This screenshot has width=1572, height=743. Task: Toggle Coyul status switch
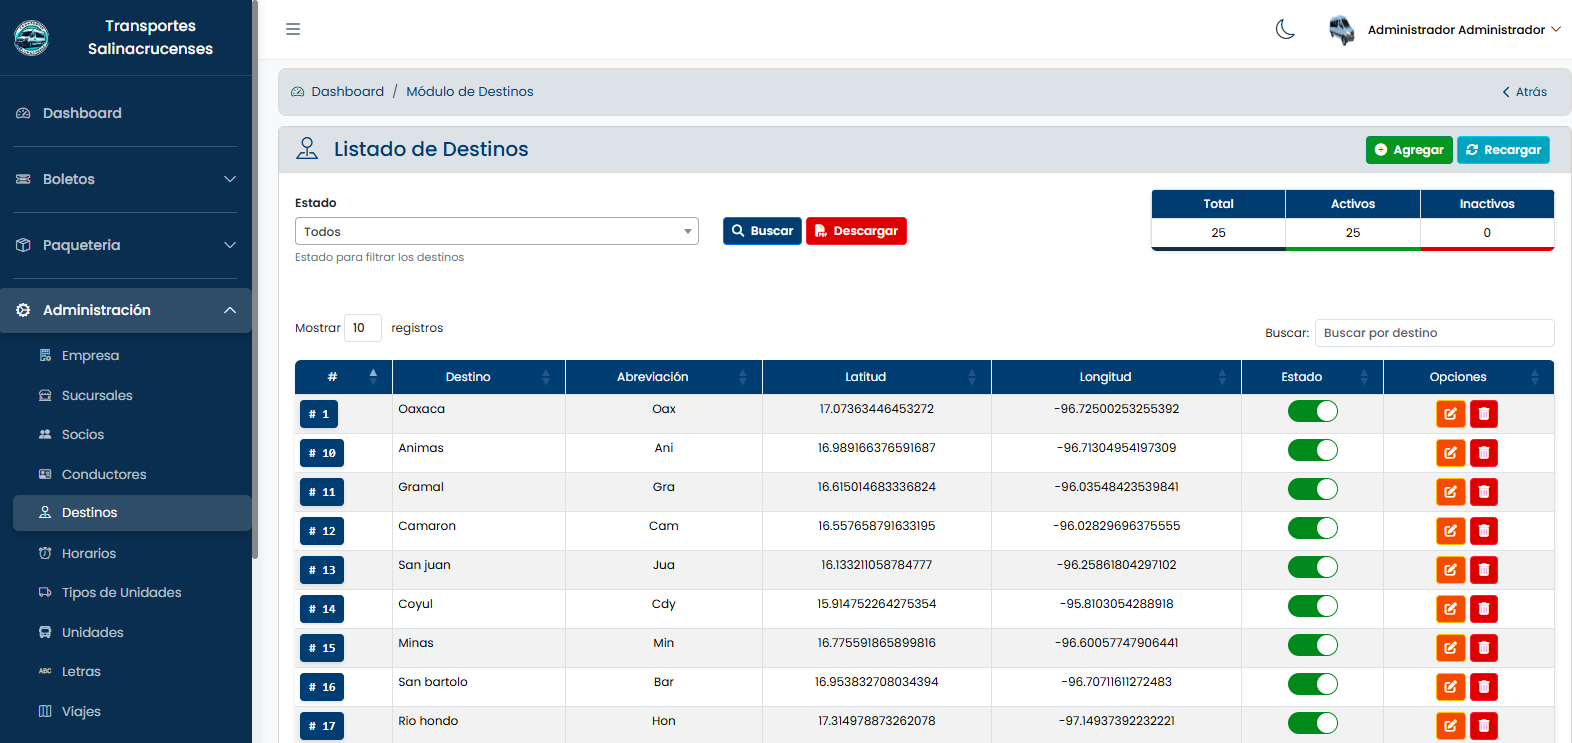point(1312,606)
